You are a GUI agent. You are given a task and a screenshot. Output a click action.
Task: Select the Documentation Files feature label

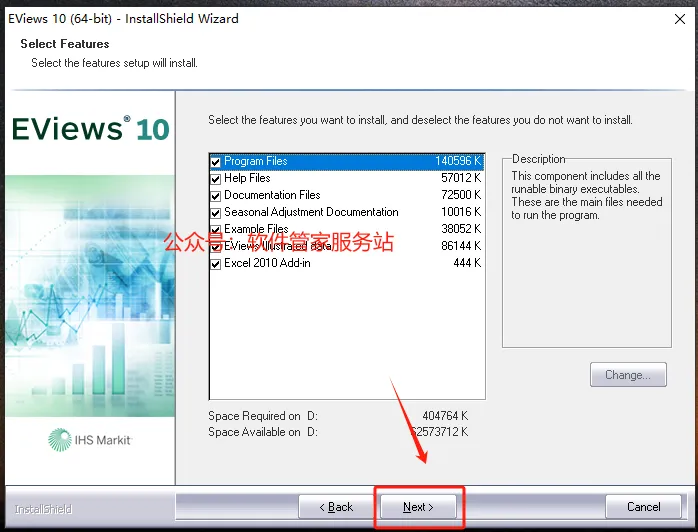272,195
